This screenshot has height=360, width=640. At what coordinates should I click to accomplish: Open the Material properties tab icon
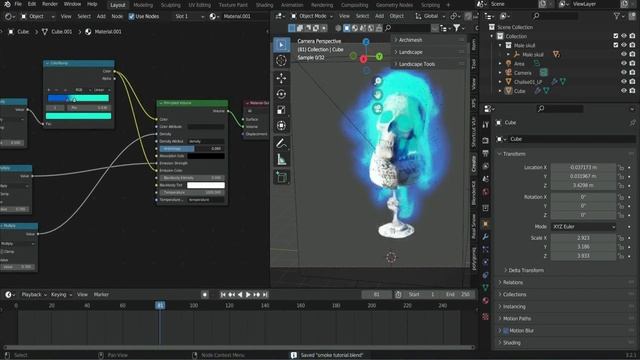(x=485, y=301)
